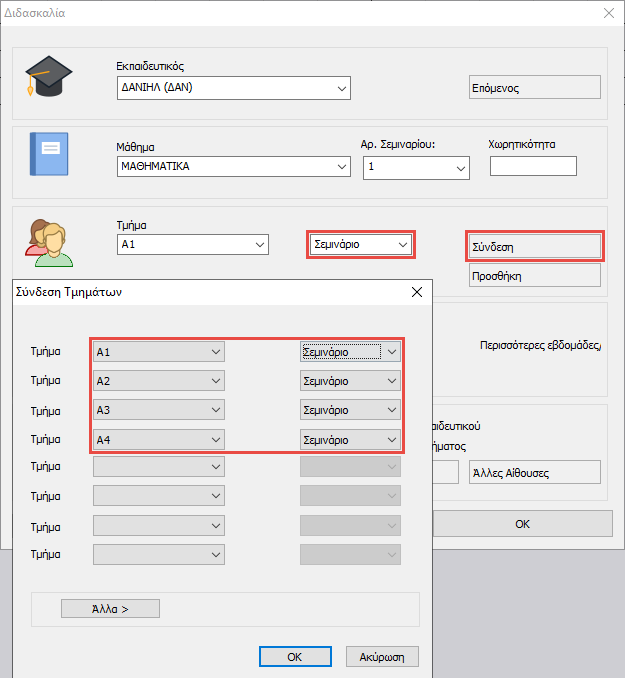Image resolution: width=625 pixels, height=678 pixels.
Task: Open the Σεμινάριο dropdown beside Α3
Action: coord(350,410)
